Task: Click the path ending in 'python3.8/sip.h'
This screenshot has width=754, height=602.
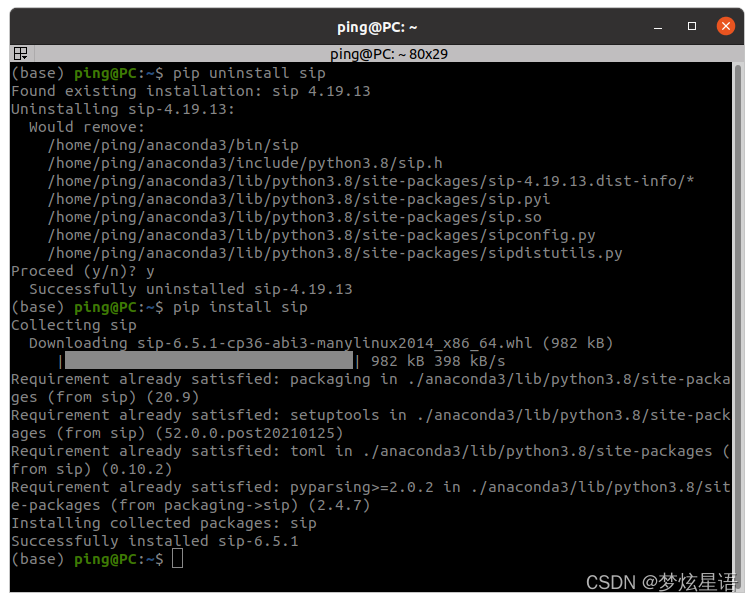Action: coord(245,163)
